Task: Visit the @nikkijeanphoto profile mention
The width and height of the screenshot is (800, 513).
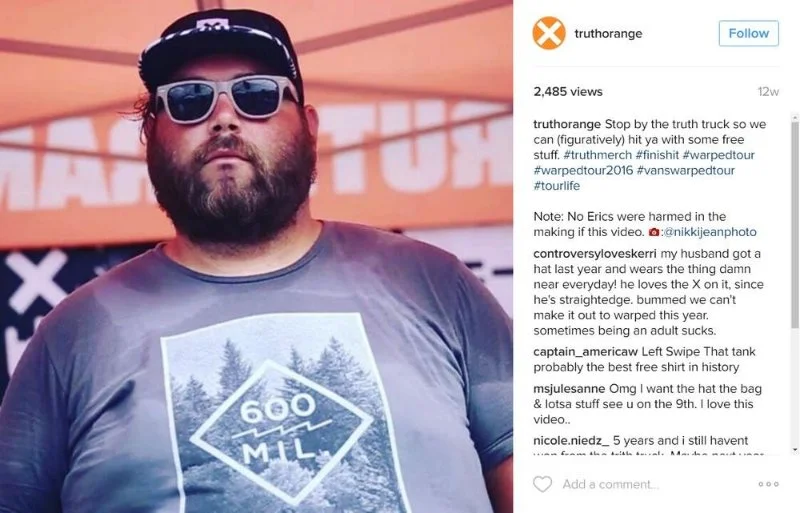Action: tap(710, 232)
